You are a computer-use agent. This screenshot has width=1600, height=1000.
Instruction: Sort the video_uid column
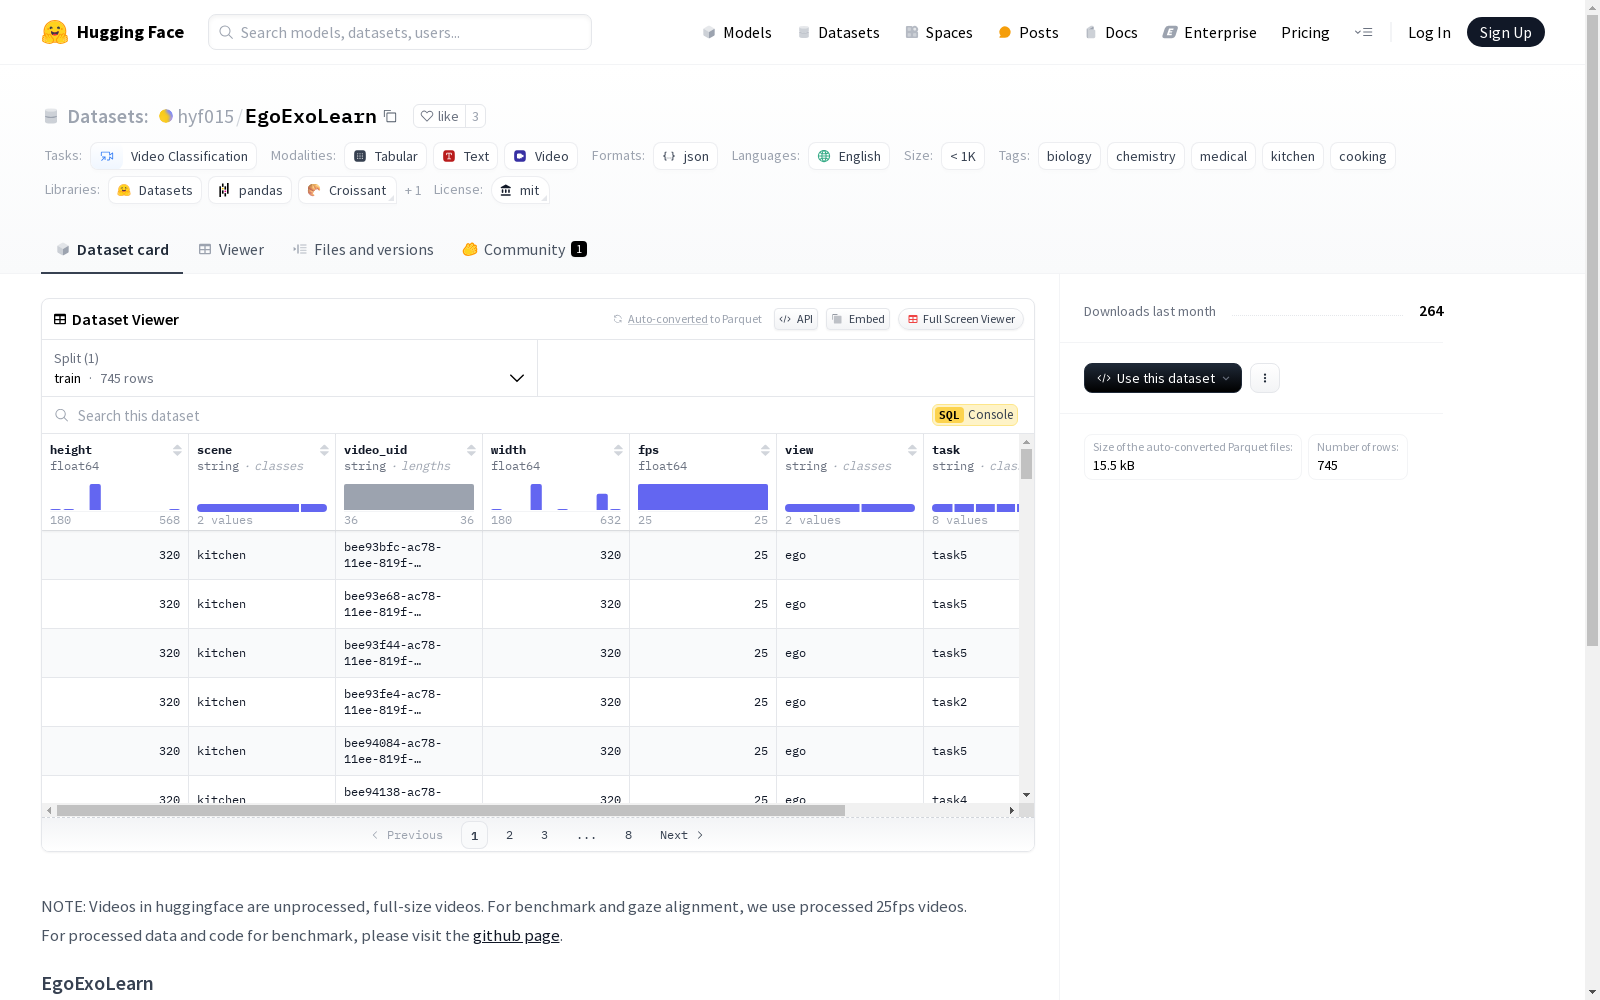(471, 450)
